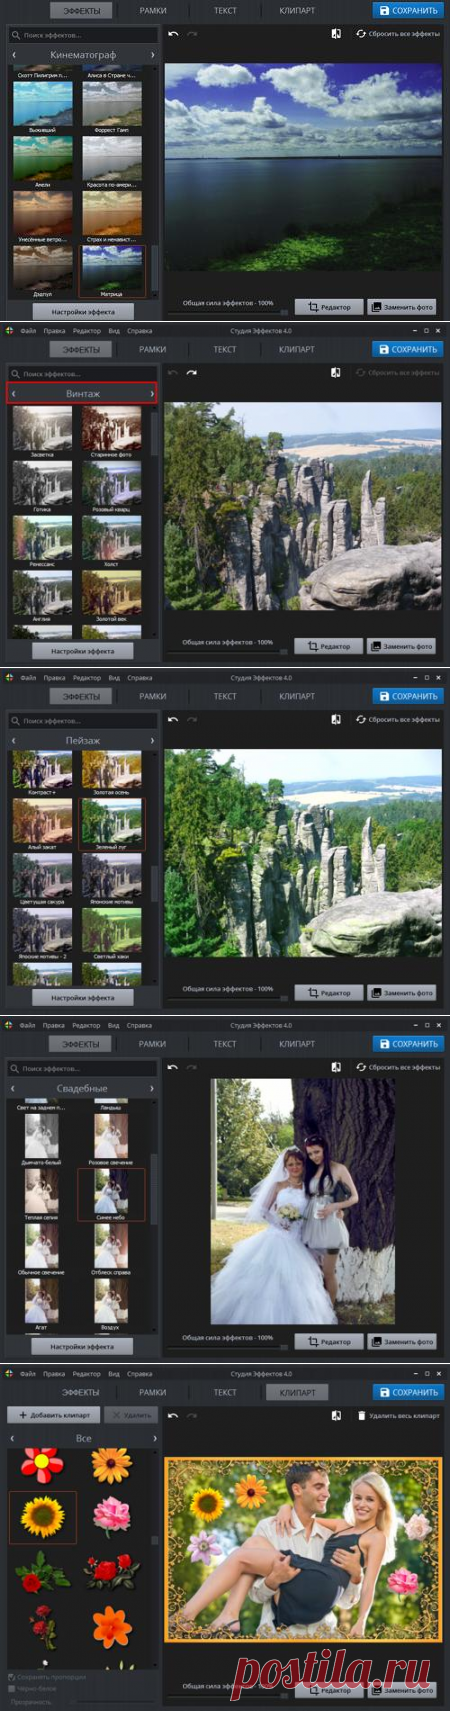Screen dimensions: 450x1711
Task: Go to next category after Свадебные
Action: (152, 1088)
